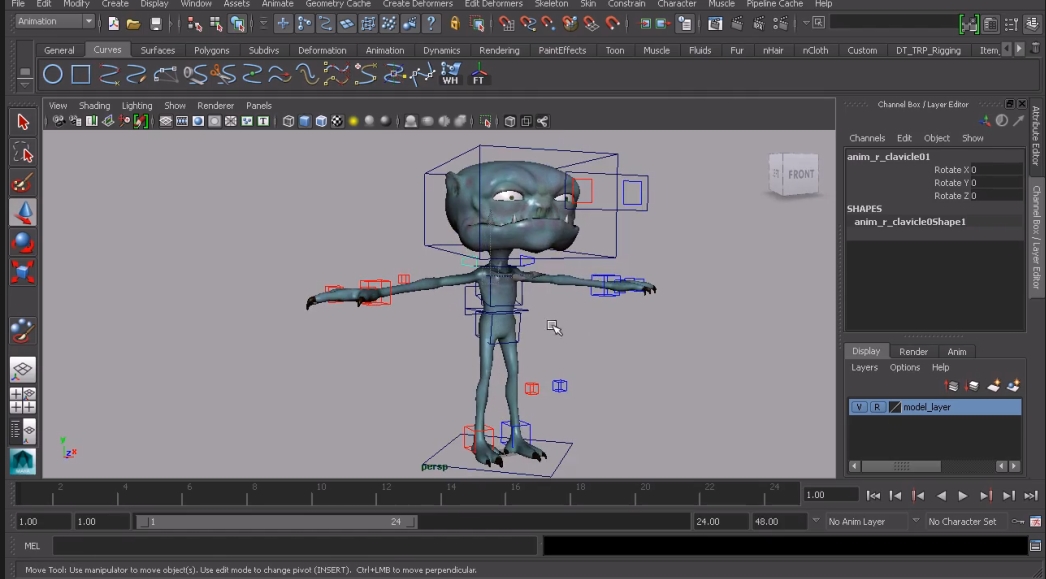1046x579 pixels.
Task: Activate the Select tool arrow in toolbox
Action: (23, 122)
